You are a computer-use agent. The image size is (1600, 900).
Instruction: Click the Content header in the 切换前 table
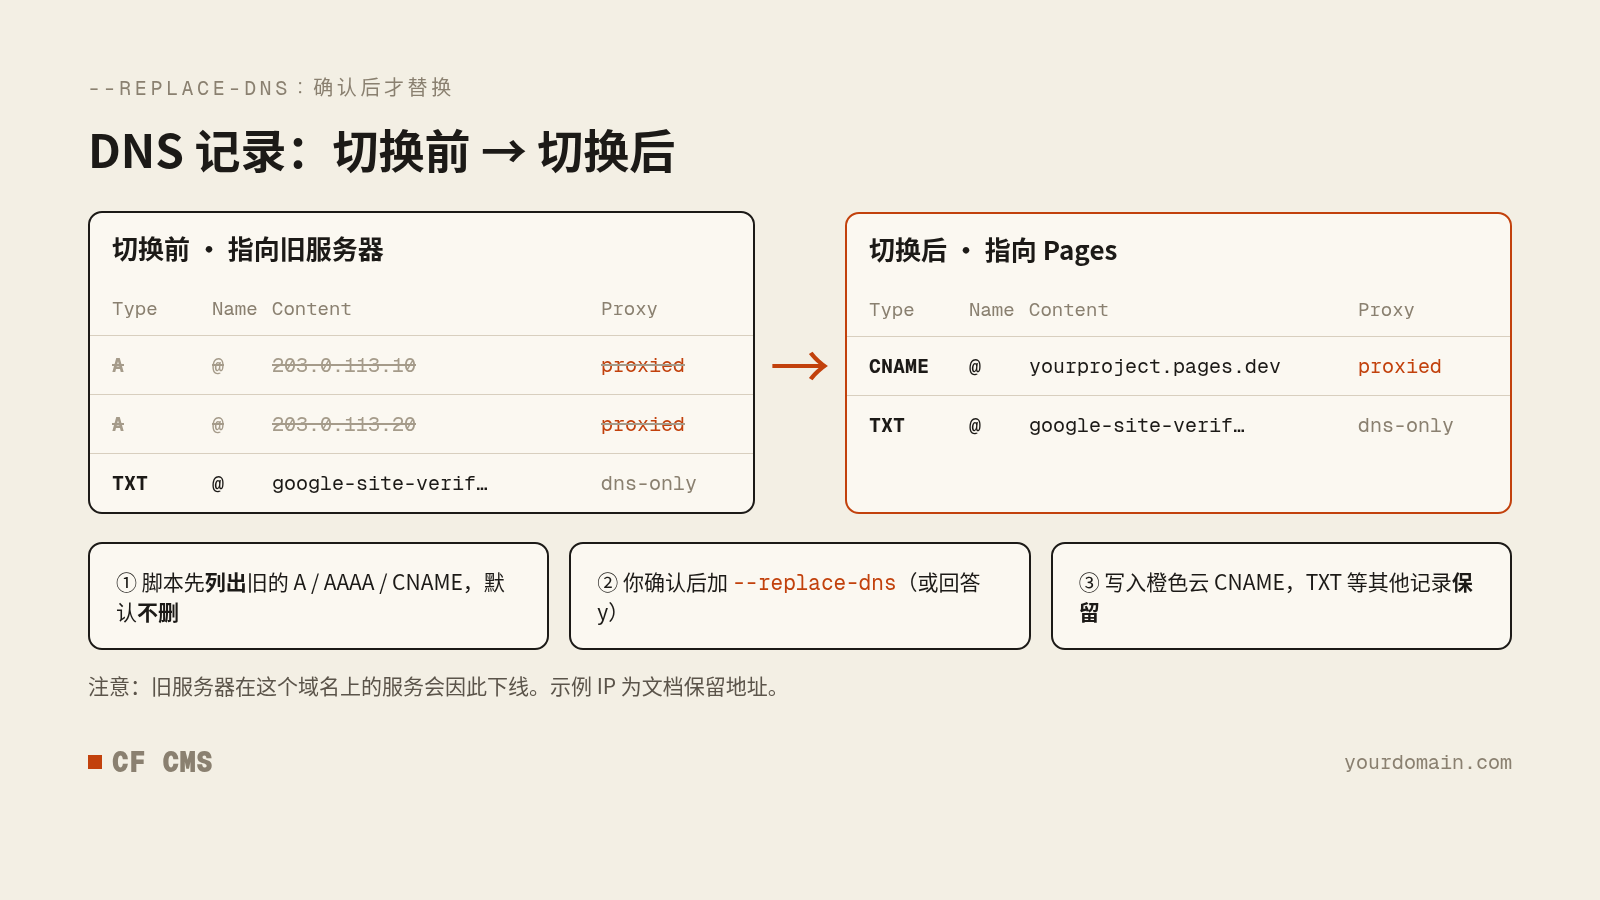pyautogui.click(x=312, y=309)
